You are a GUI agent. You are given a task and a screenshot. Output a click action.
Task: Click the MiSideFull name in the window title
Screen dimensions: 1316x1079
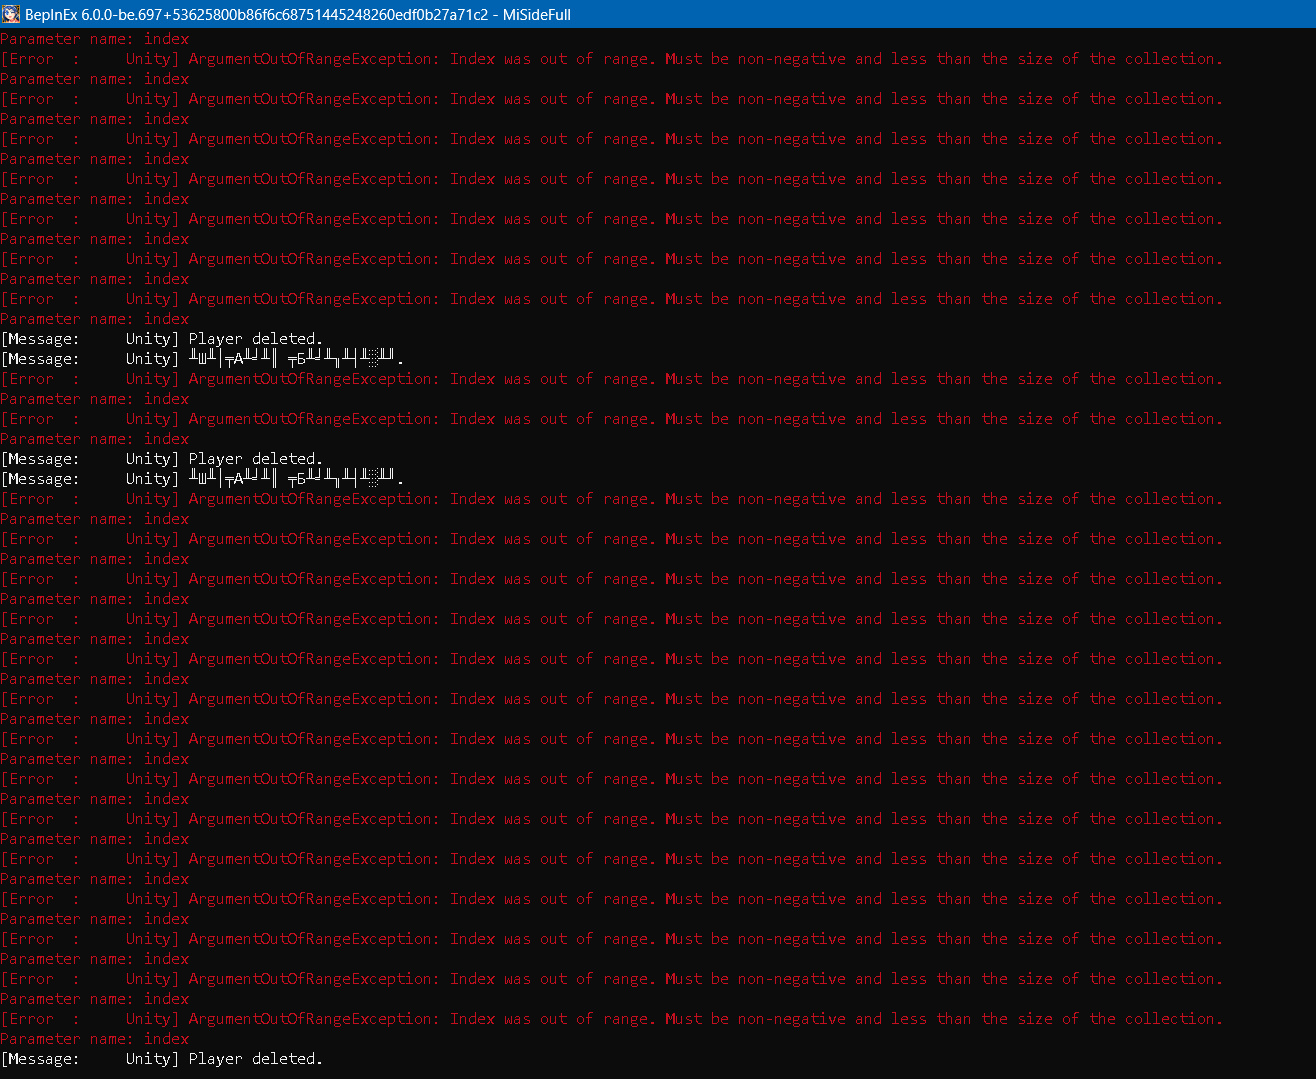click(x=537, y=14)
